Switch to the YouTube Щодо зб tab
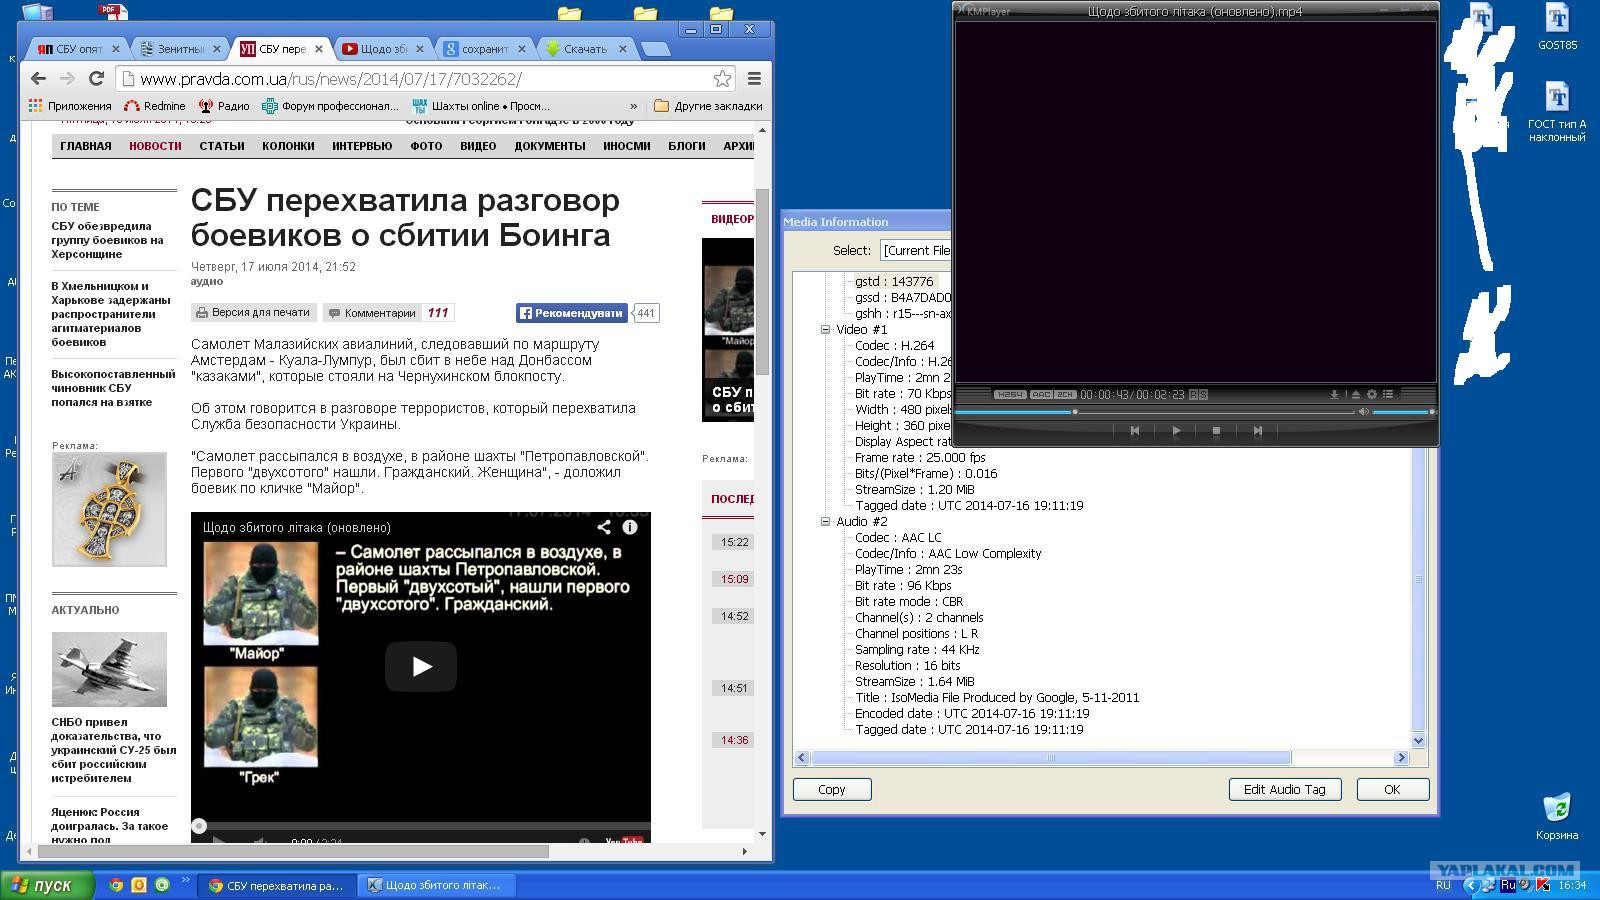This screenshot has width=1600, height=900. (383, 48)
